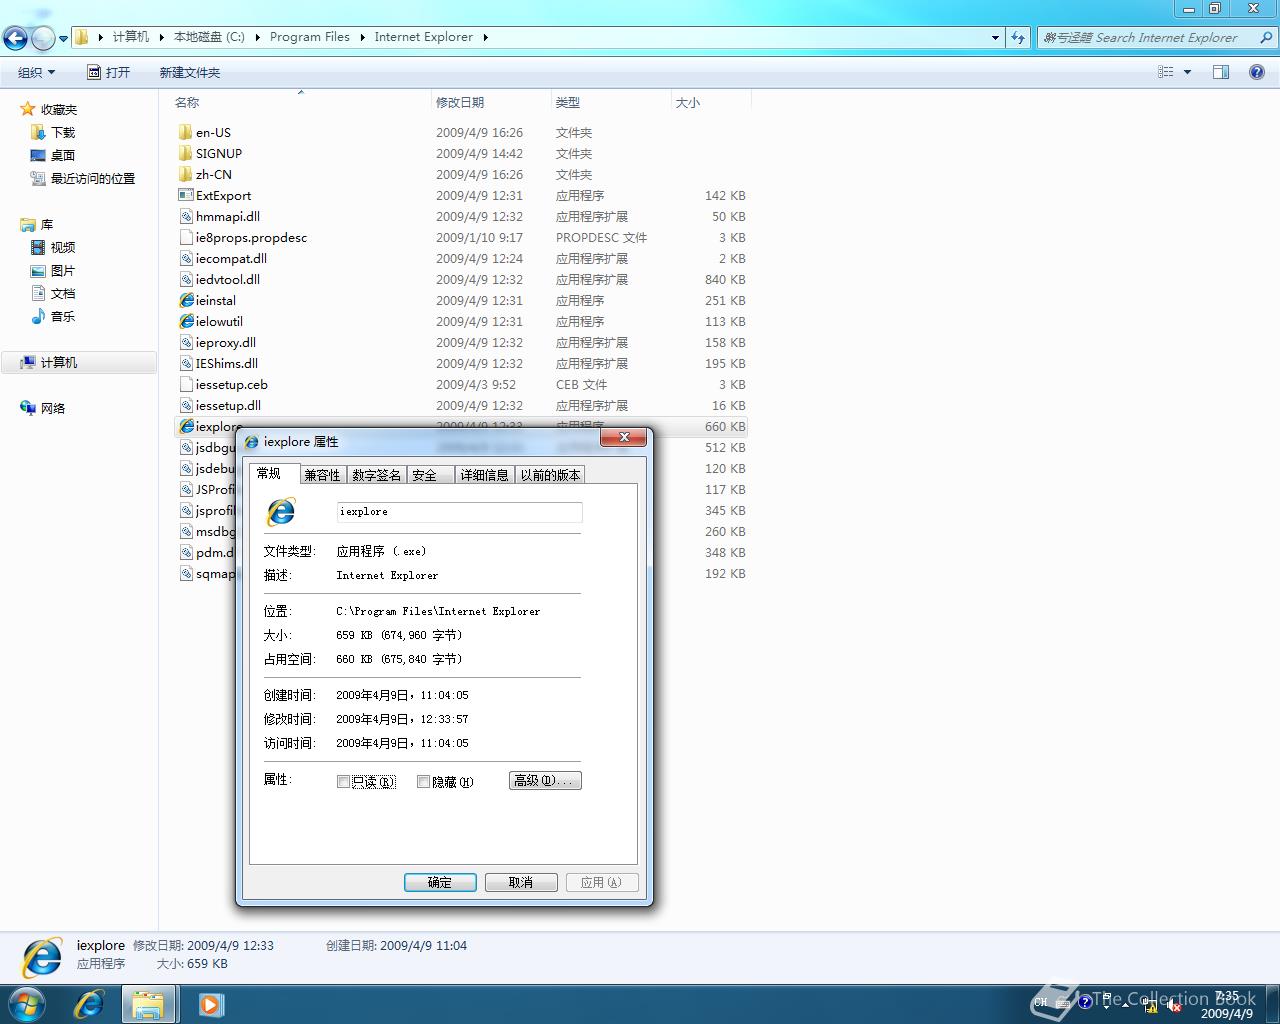1280x1024 pixels.
Task: Toggle the 隐藏 checkbox
Action: pyautogui.click(x=423, y=782)
